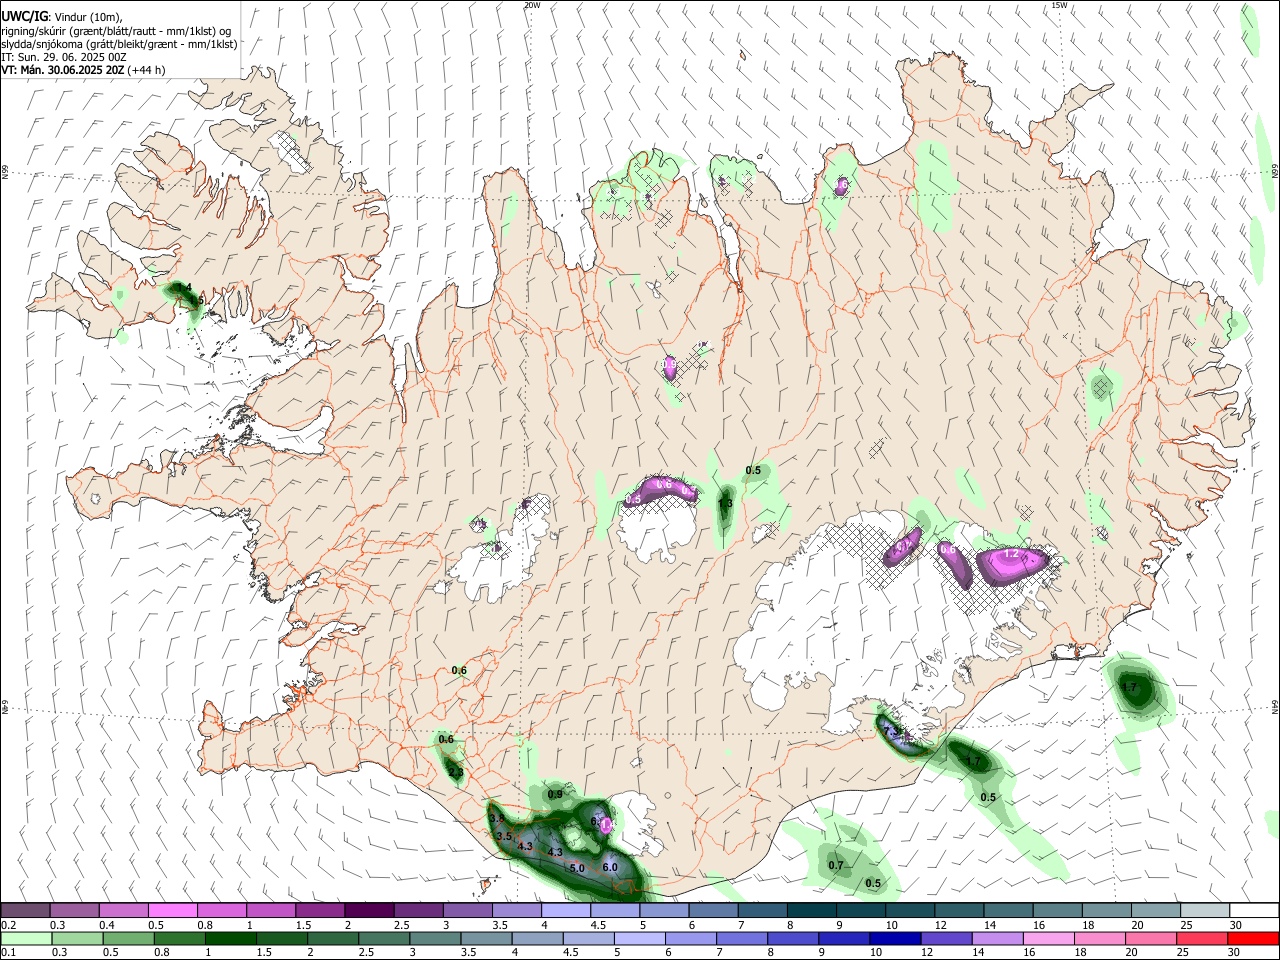Select upper legend dark purple swatch after 2
The image size is (1280, 960).
[x=369, y=911]
